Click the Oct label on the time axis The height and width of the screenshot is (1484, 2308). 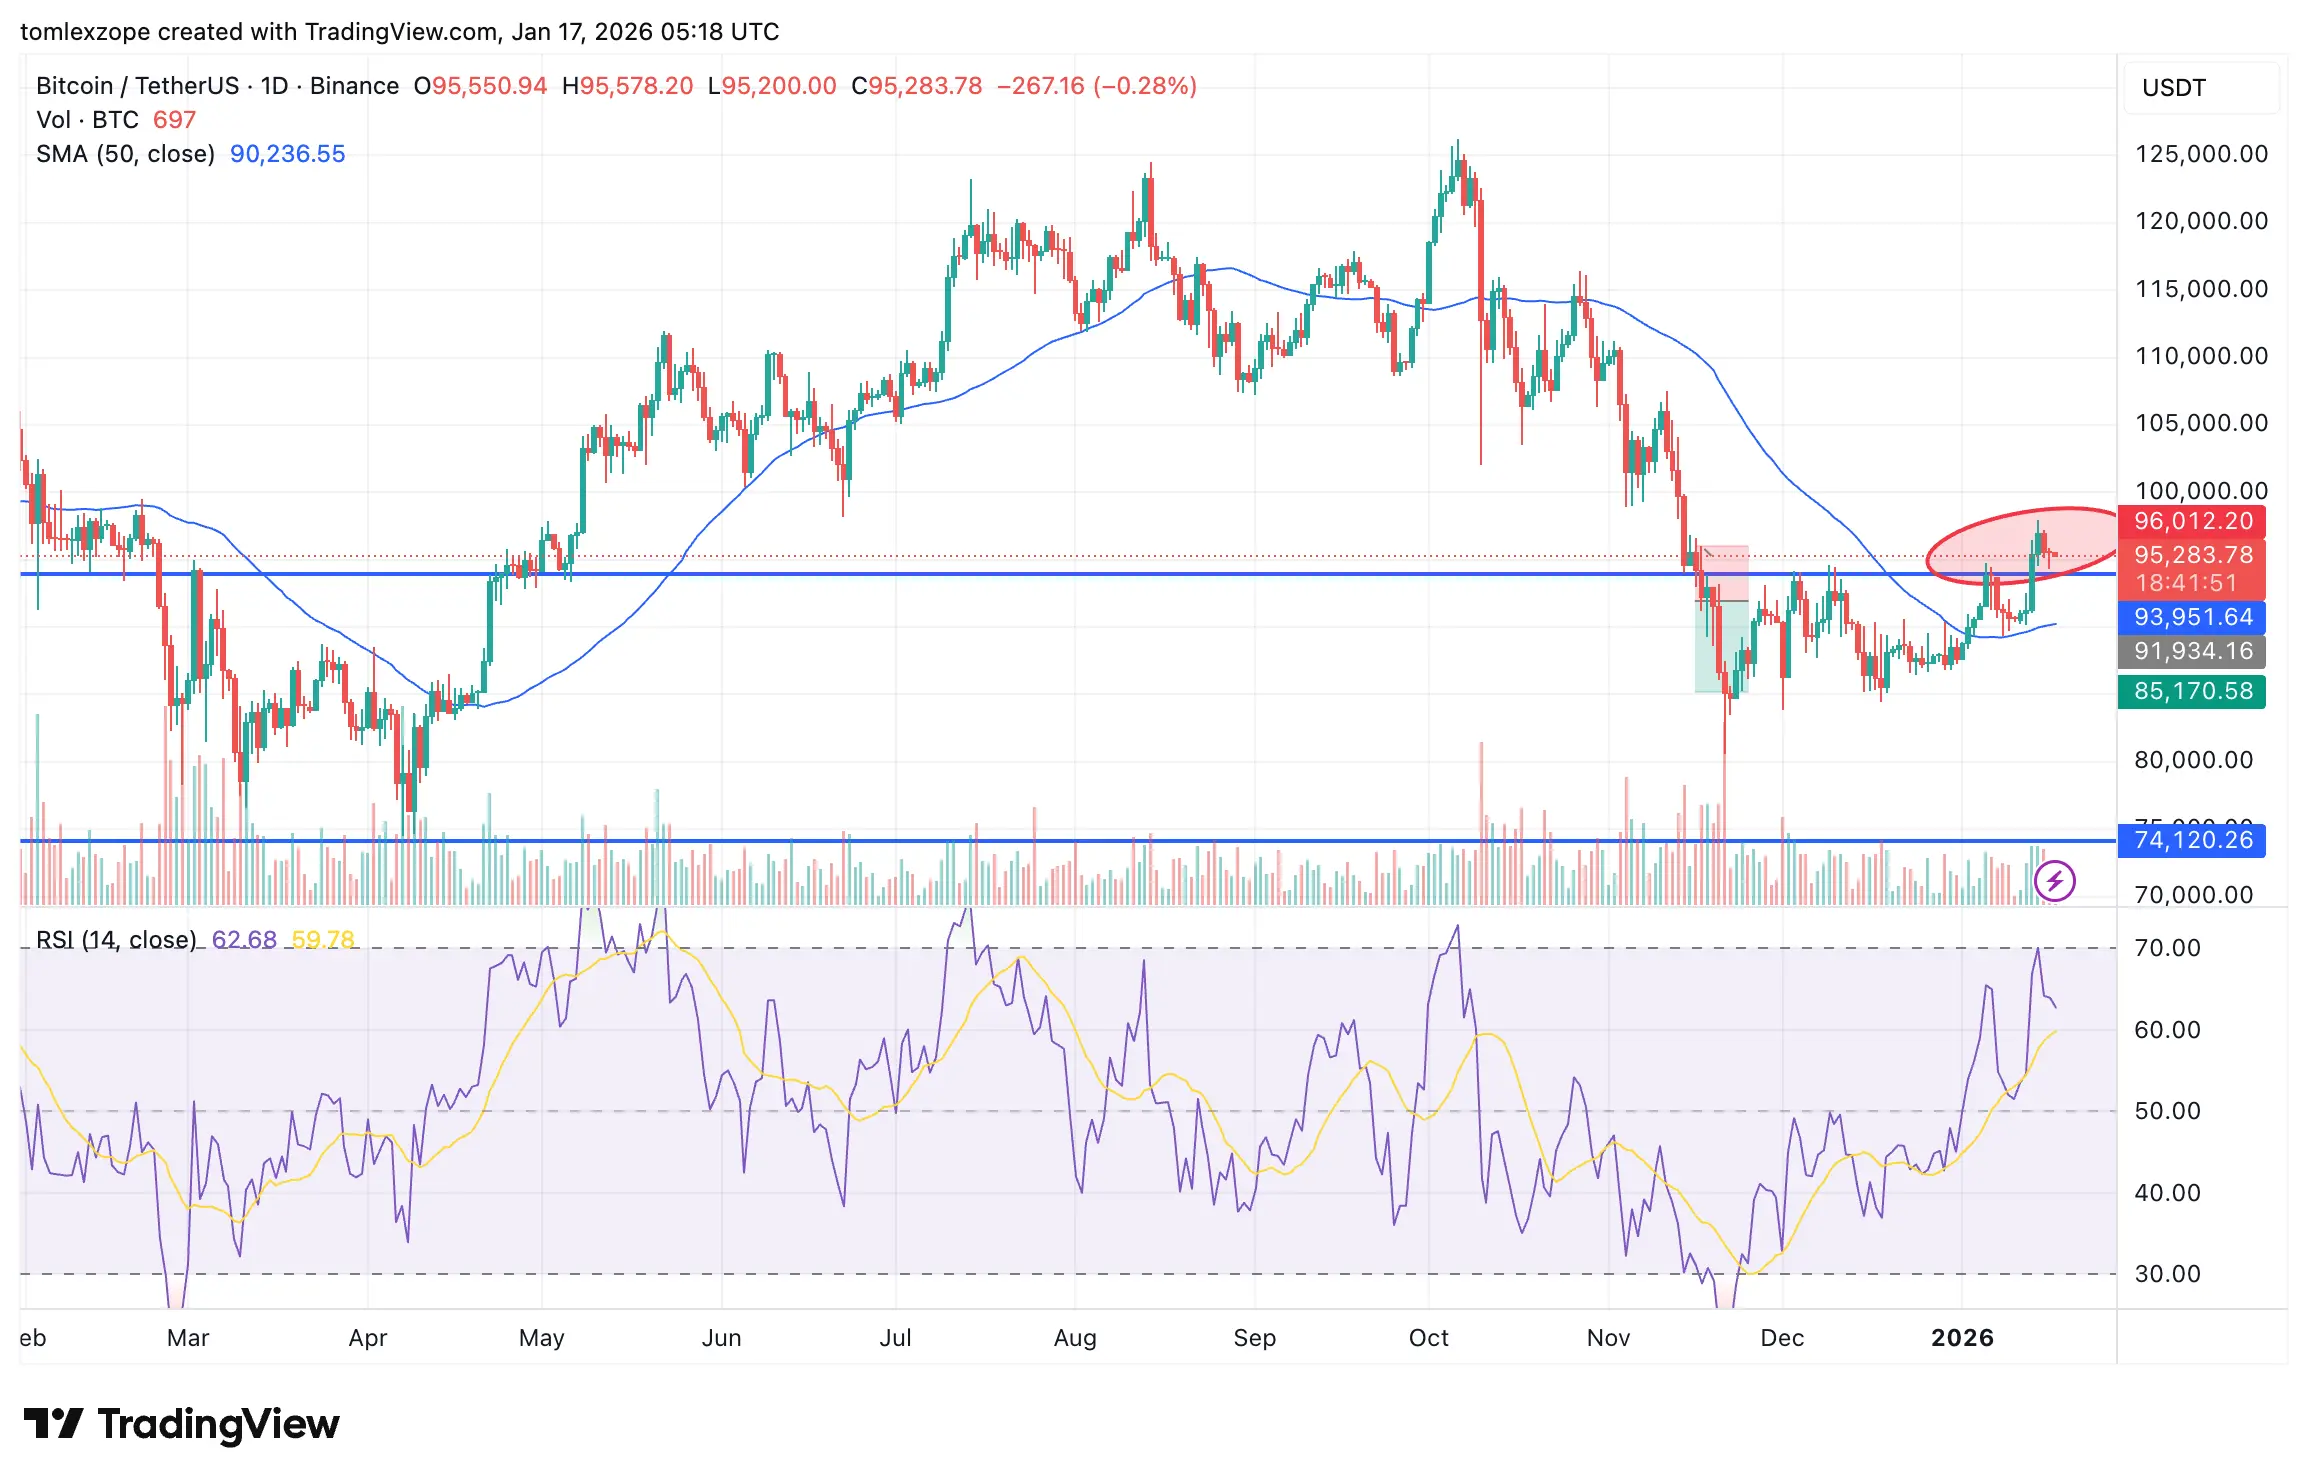tap(1428, 1338)
